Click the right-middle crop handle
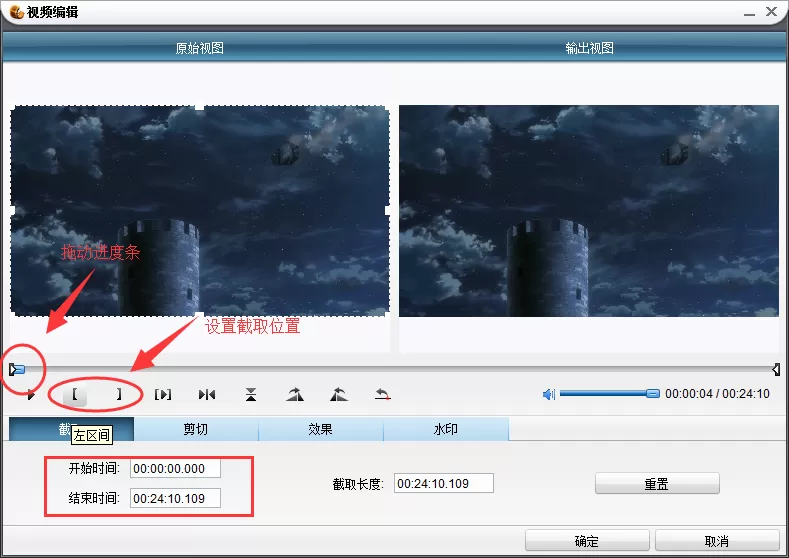The width and height of the screenshot is (789, 558). [x=388, y=210]
